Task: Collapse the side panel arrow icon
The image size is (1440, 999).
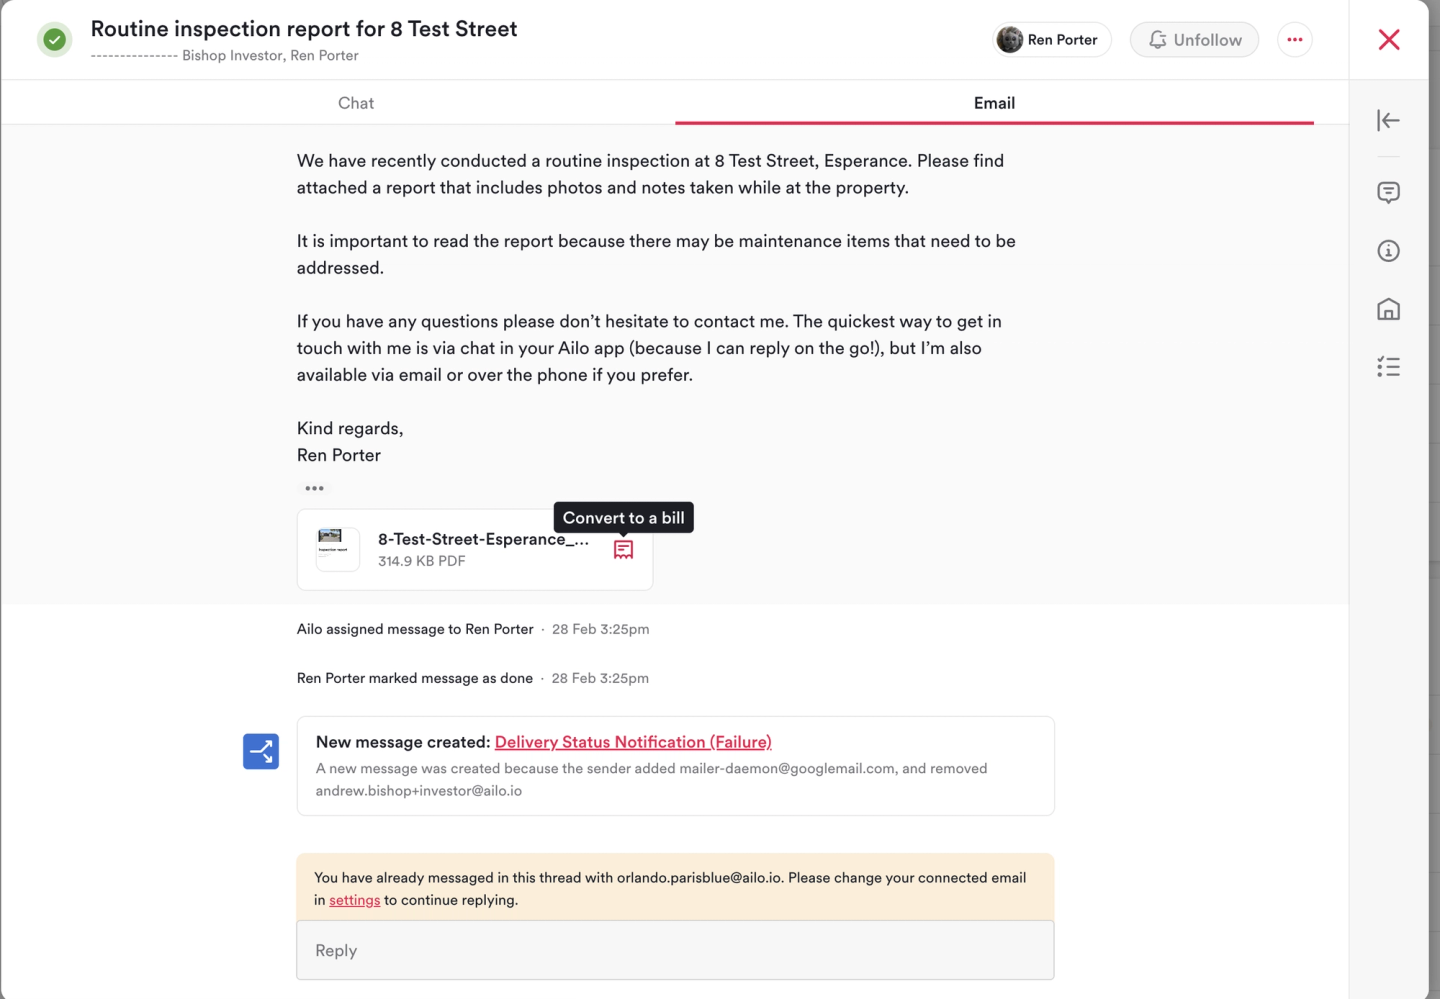Action: point(1388,121)
